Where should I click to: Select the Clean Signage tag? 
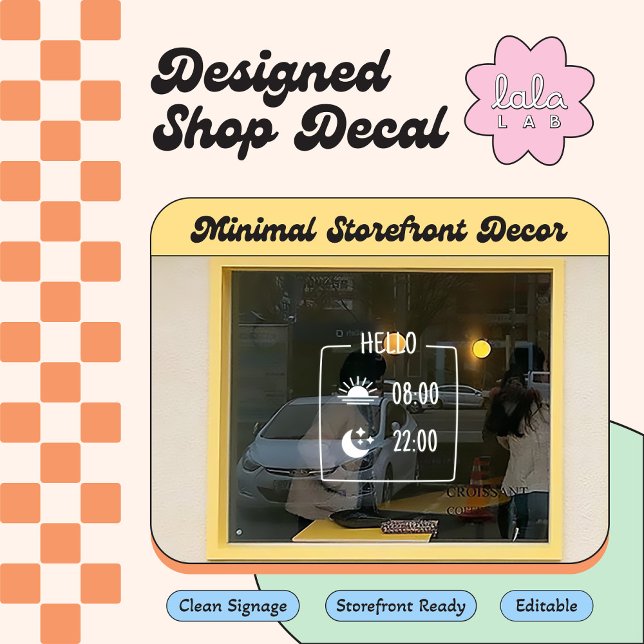coord(232,606)
